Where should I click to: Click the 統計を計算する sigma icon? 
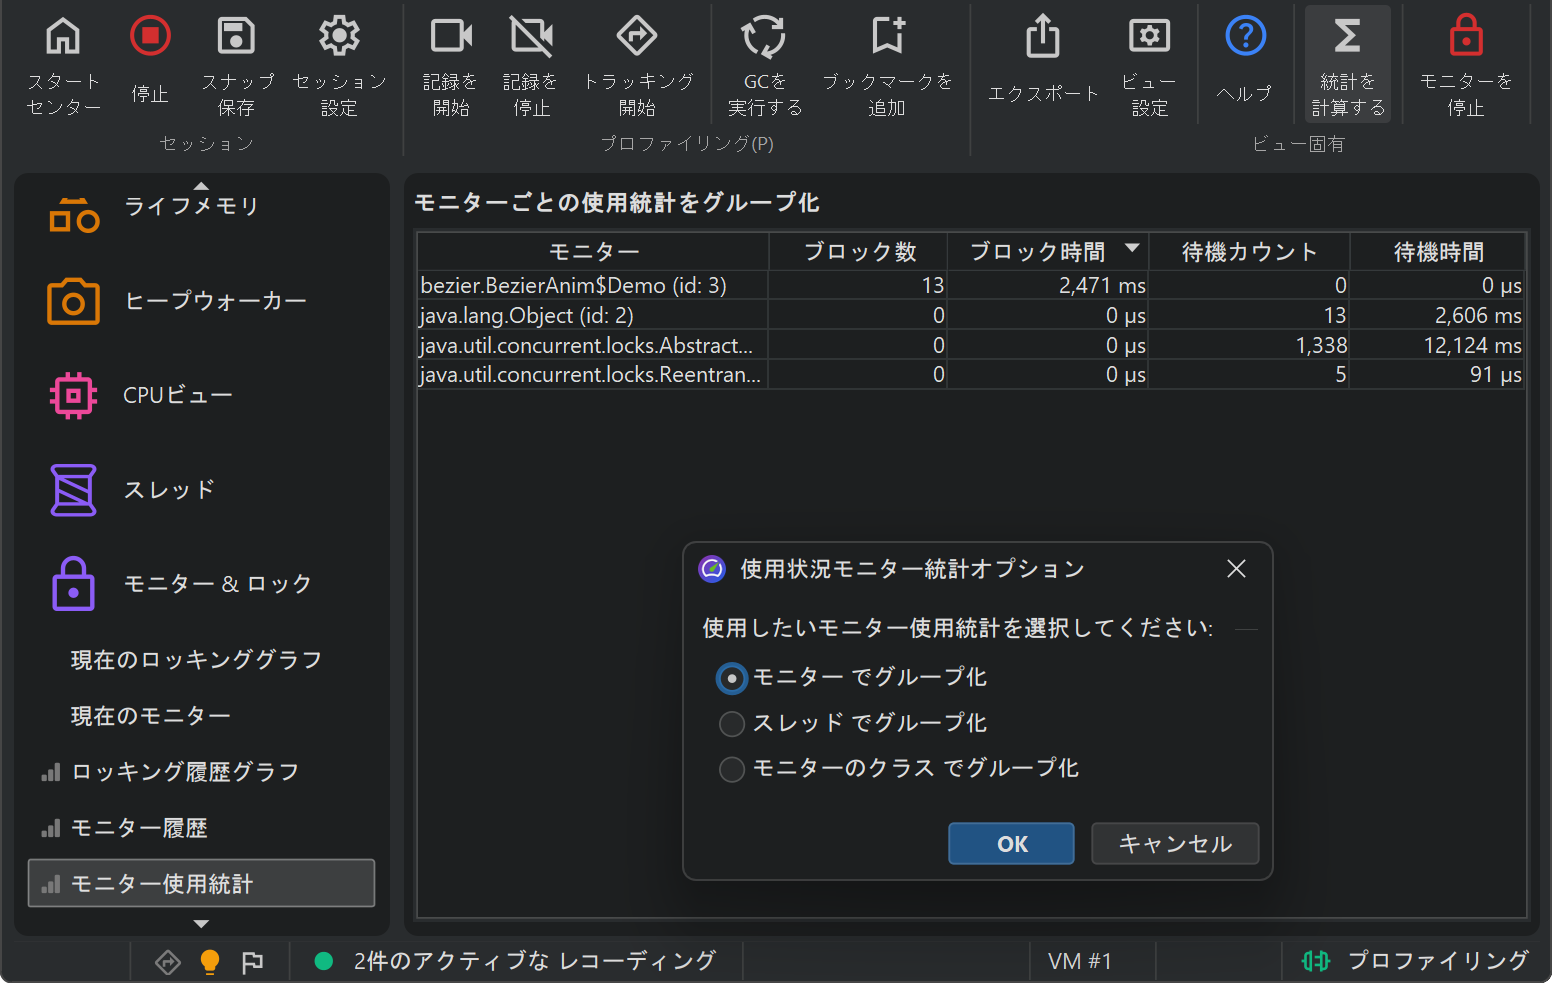(1347, 37)
